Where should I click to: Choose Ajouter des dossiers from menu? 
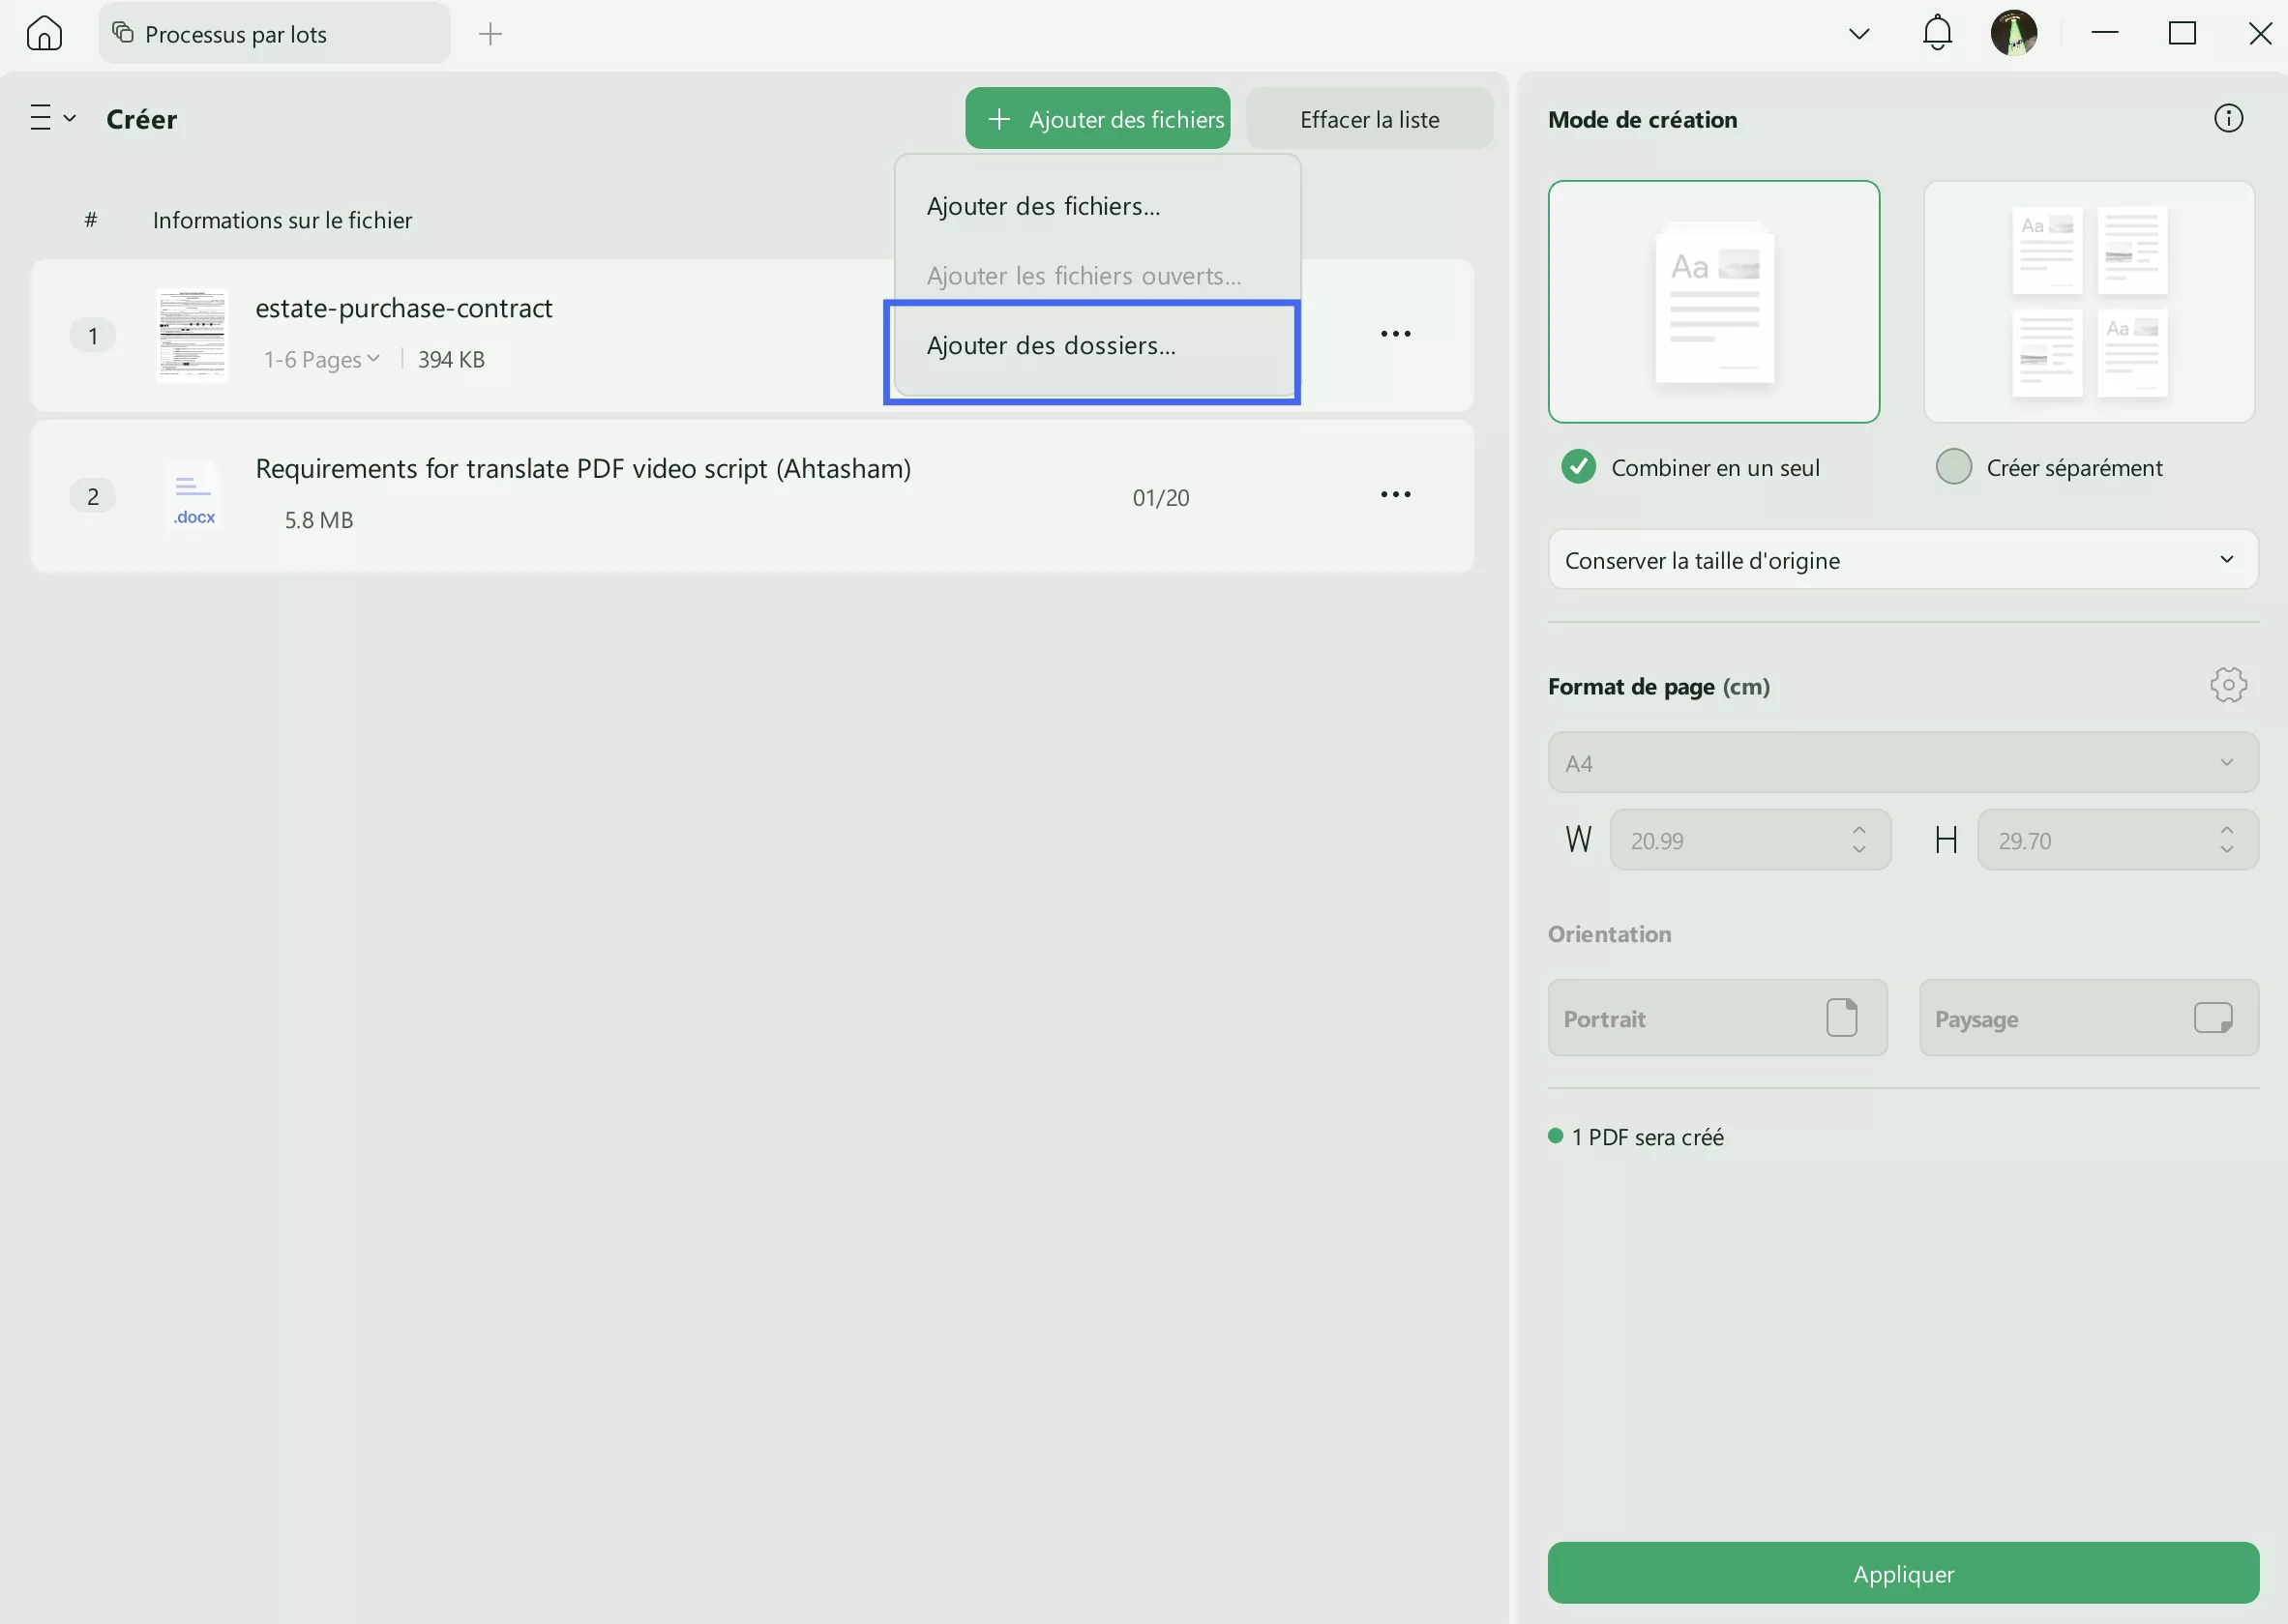coord(1050,346)
